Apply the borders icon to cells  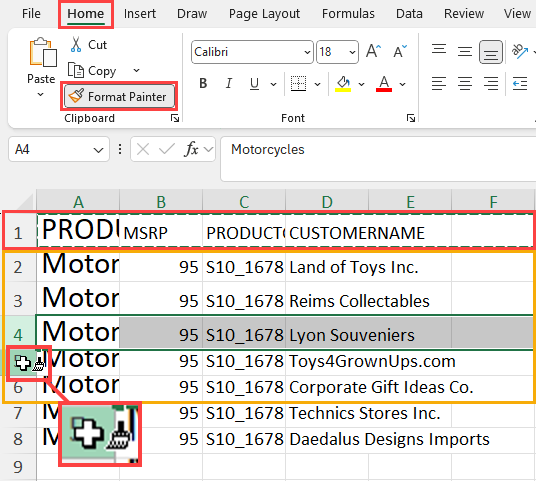coord(298,83)
